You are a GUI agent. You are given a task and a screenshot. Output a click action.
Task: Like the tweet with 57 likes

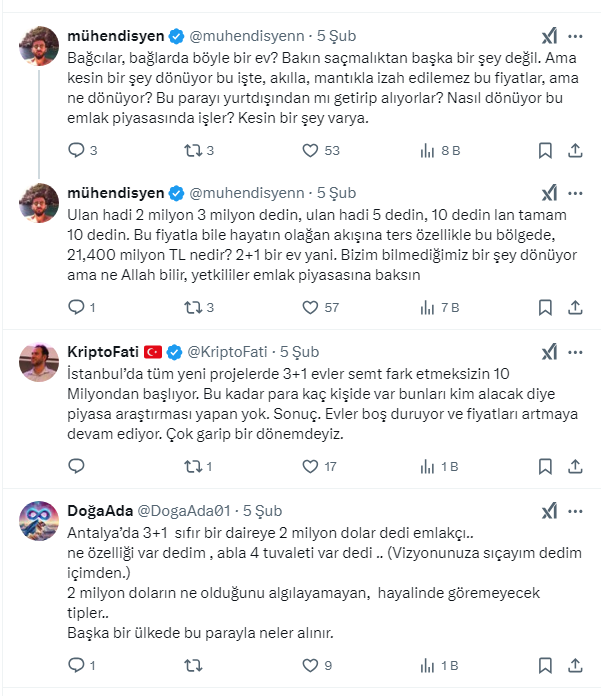(311, 307)
